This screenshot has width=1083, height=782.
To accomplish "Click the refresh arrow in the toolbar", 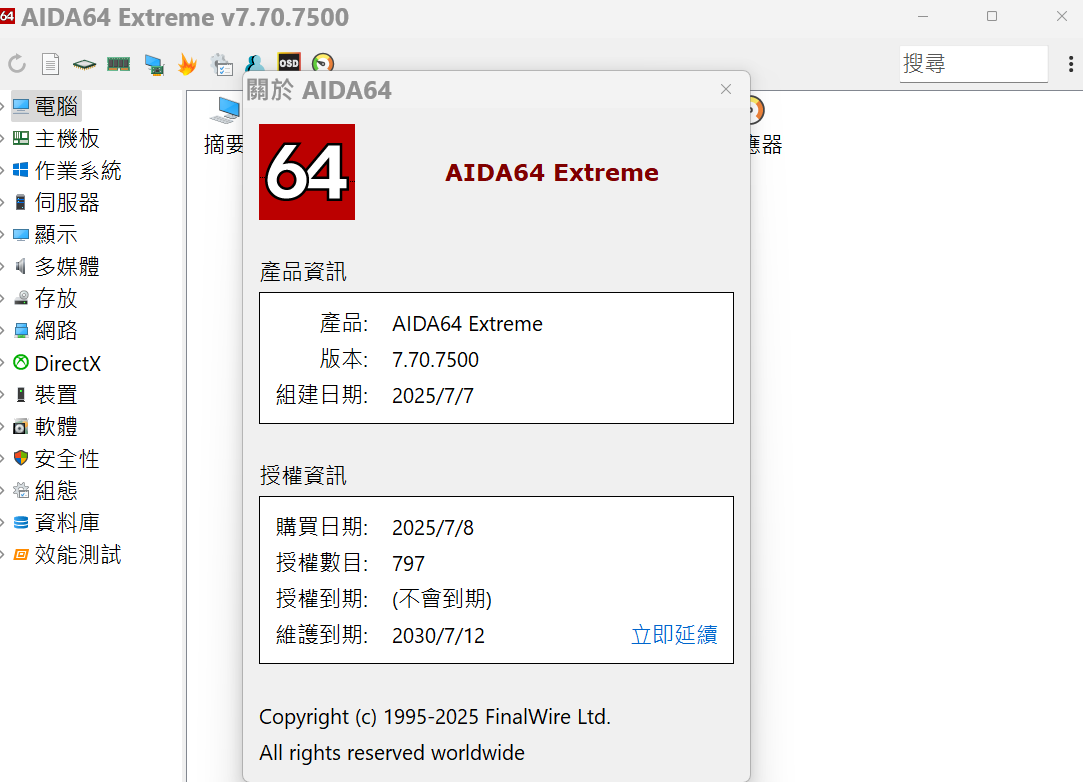I will pyautogui.click(x=17, y=64).
